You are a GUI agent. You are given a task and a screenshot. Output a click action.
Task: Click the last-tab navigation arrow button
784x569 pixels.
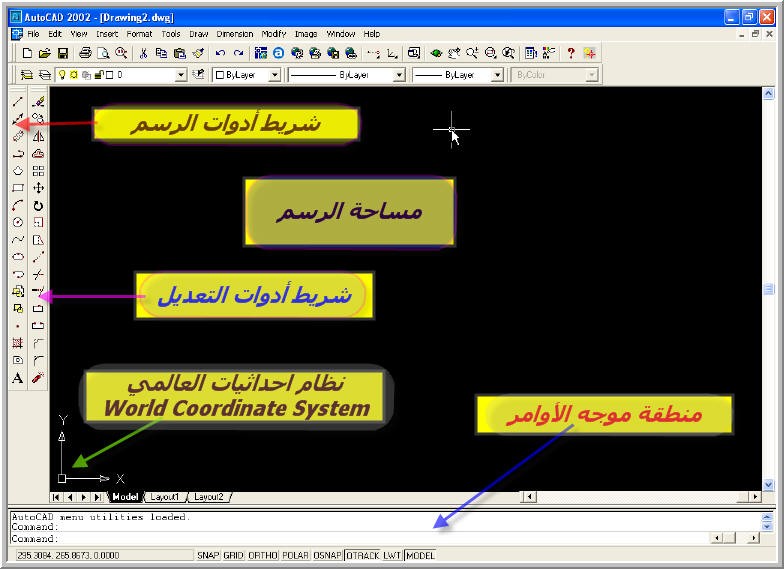(98, 497)
